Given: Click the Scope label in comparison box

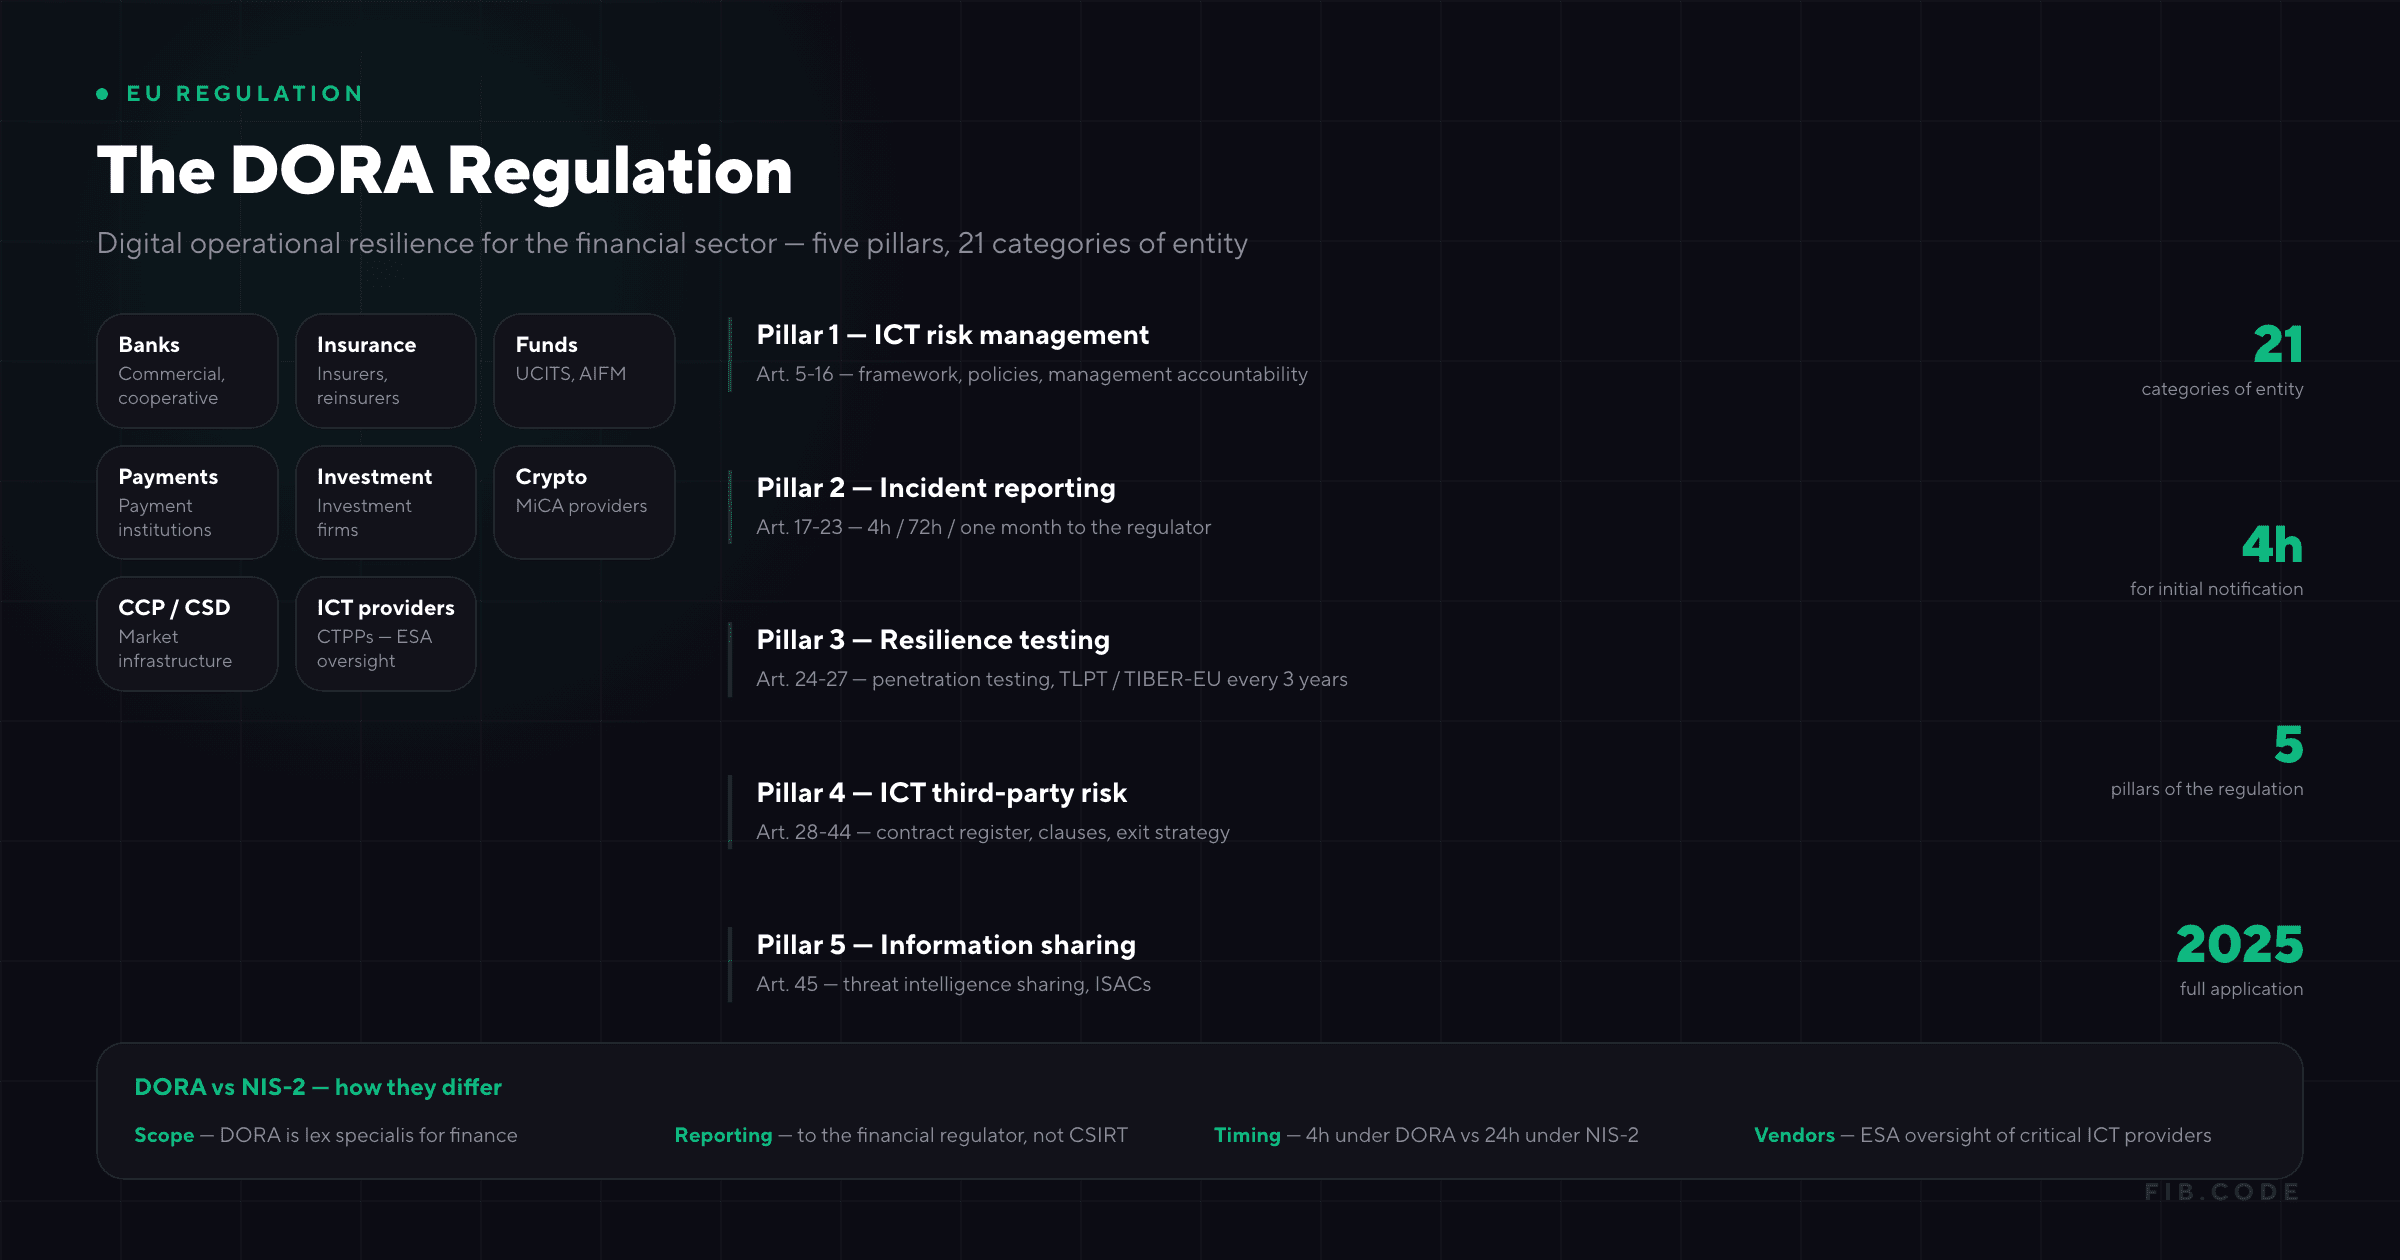Looking at the screenshot, I should (164, 1135).
